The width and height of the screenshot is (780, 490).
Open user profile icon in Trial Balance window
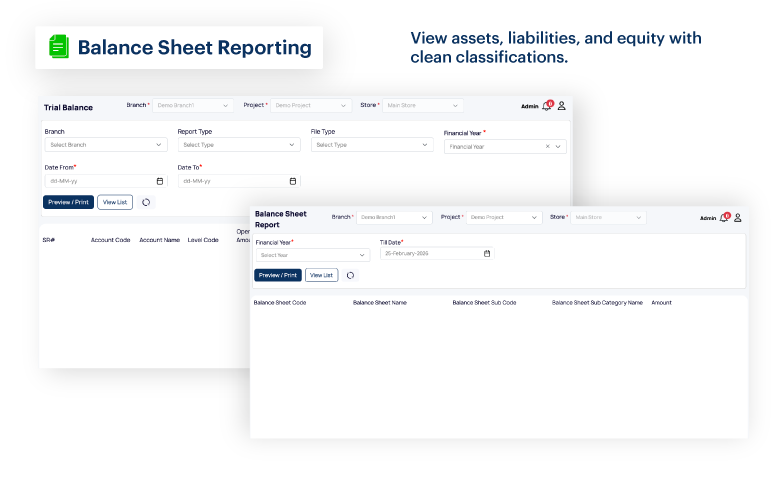pyautogui.click(x=562, y=106)
